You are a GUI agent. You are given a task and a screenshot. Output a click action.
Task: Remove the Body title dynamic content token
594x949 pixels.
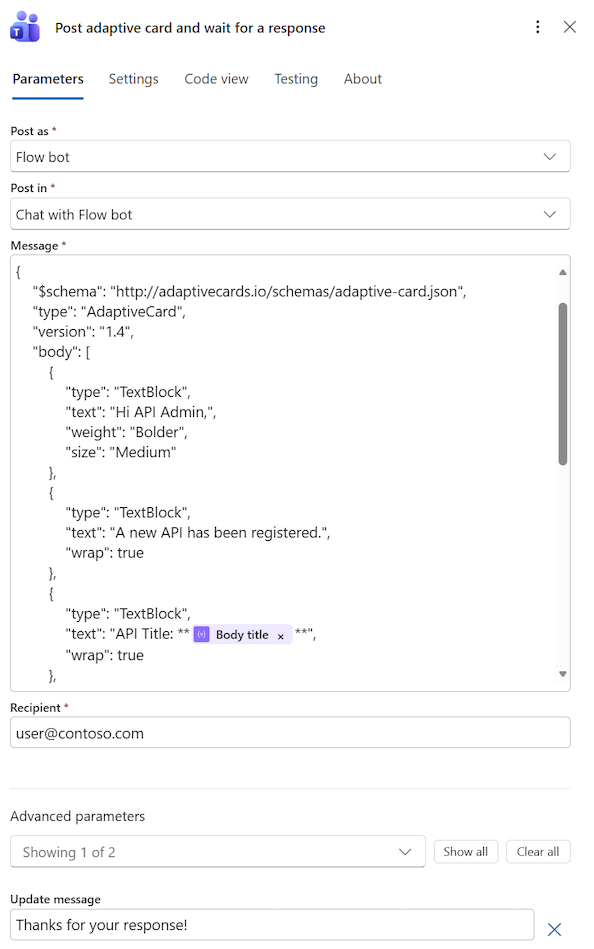281,635
